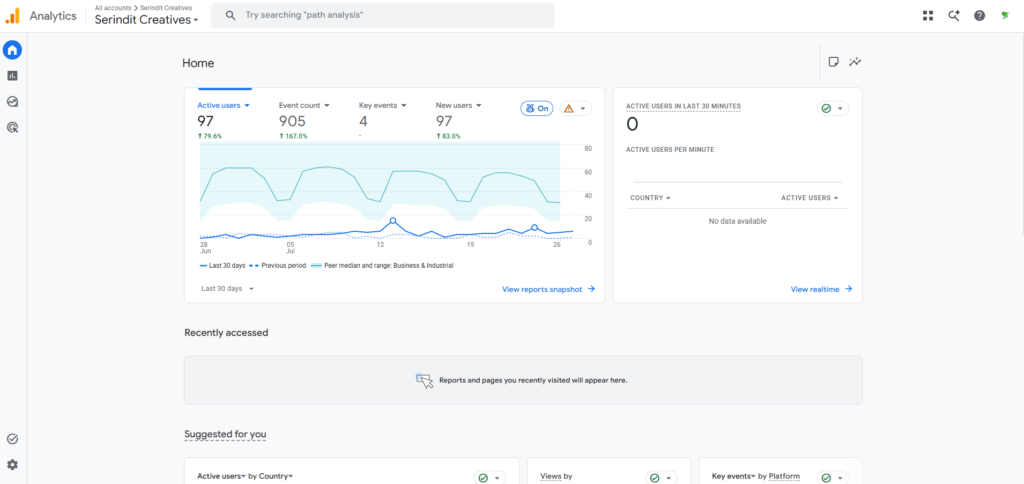Open the Explore icon in sidebar
Screen dimensions: 1024x484
pos(12,102)
